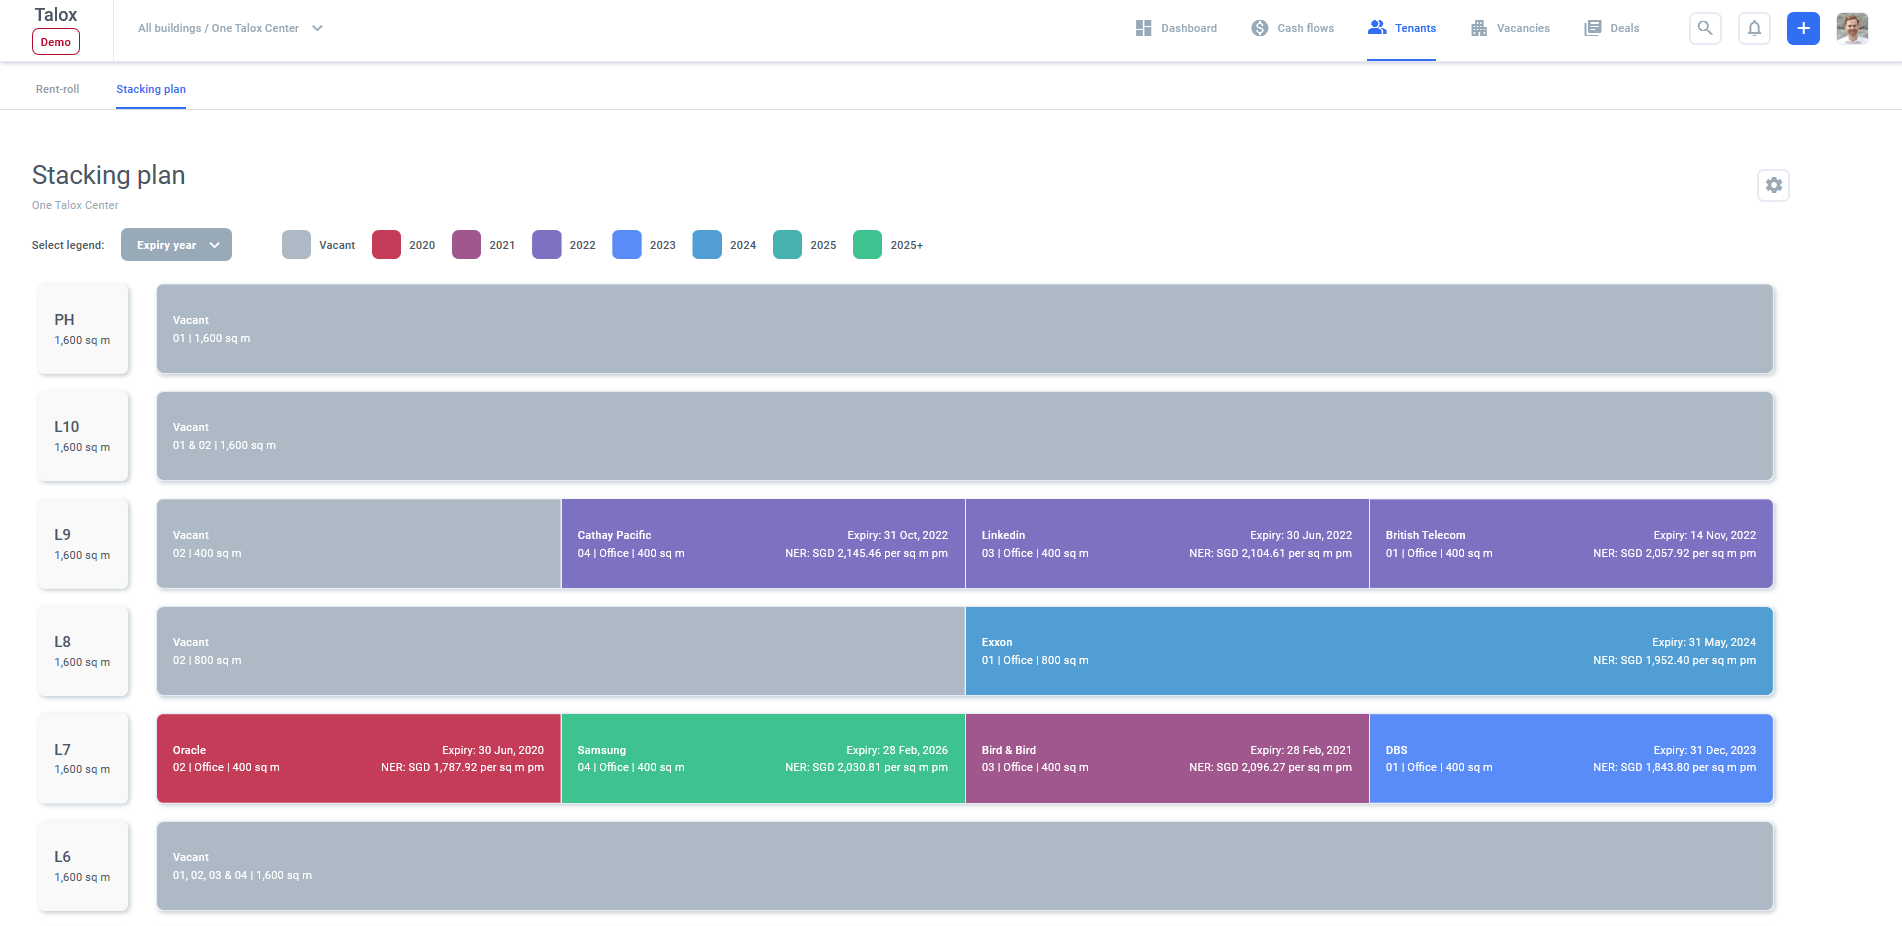The image size is (1902, 926).
Task: Open the Deals menu item
Action: click(1611, 28)
